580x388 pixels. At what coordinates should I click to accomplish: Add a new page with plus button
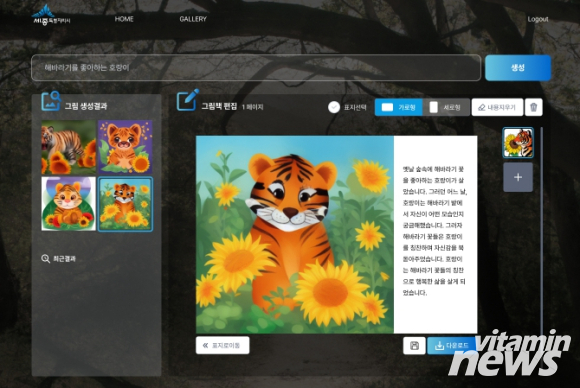(x=518, y=177)
